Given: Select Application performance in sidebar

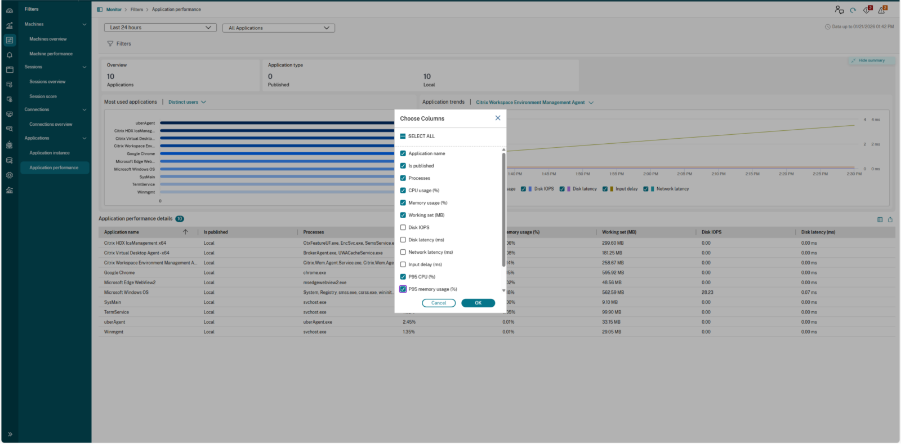Looking at the screenshot, I should 55,168.
